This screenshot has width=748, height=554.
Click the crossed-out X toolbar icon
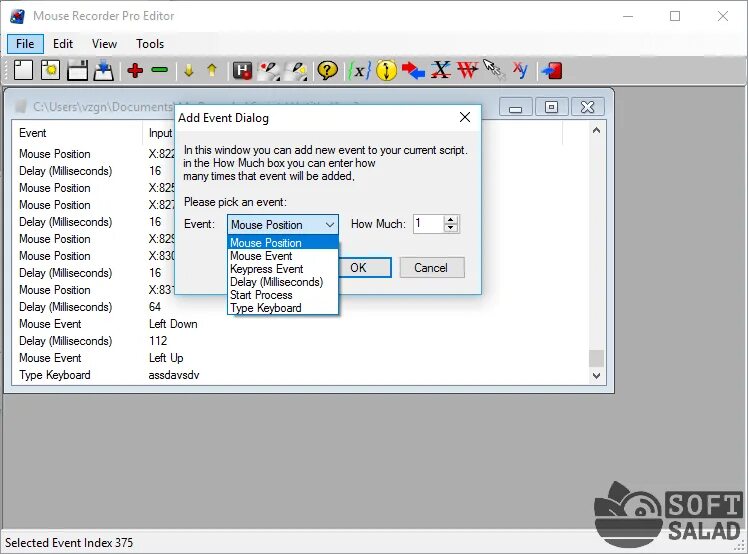pyautogui.click(x=441, y=70)
